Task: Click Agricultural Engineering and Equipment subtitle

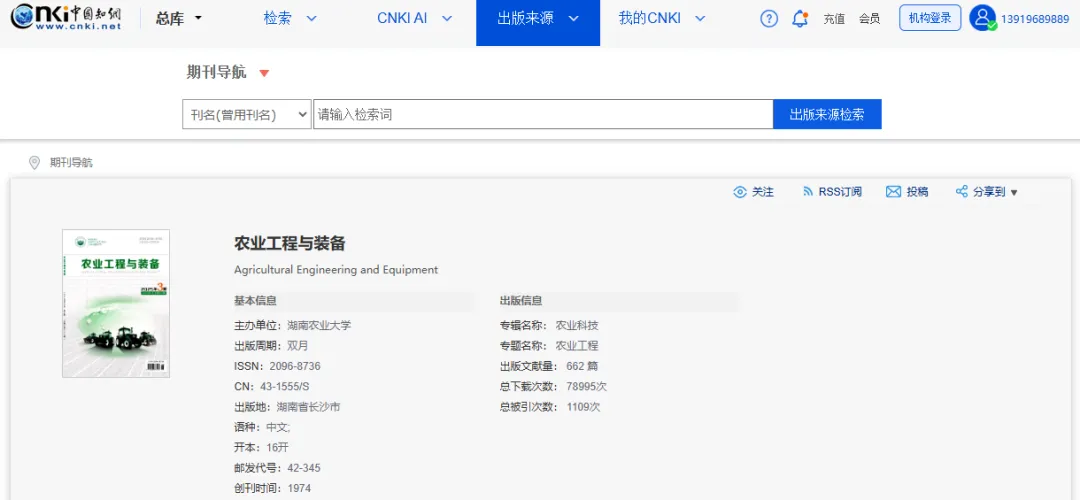Action: [336, 269]
